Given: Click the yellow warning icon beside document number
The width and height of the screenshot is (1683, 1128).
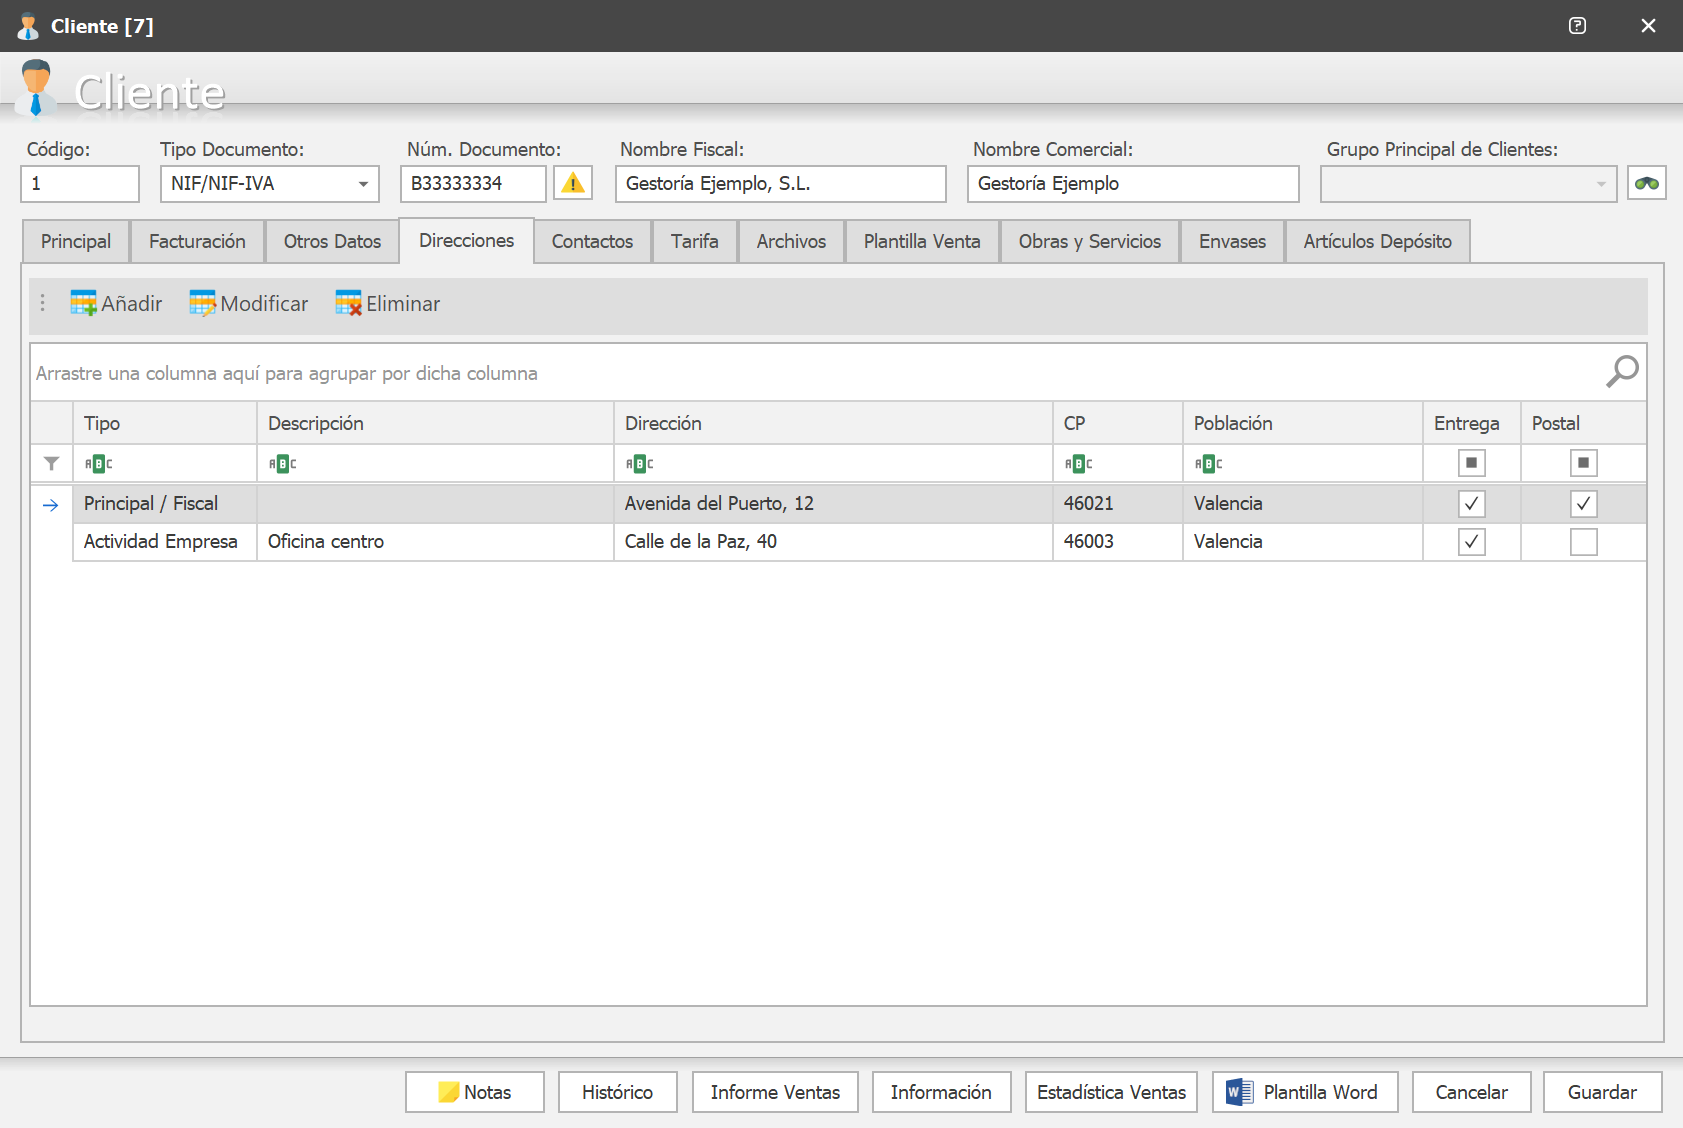Looking at the screenshot, I should click(x=573, y=183).
